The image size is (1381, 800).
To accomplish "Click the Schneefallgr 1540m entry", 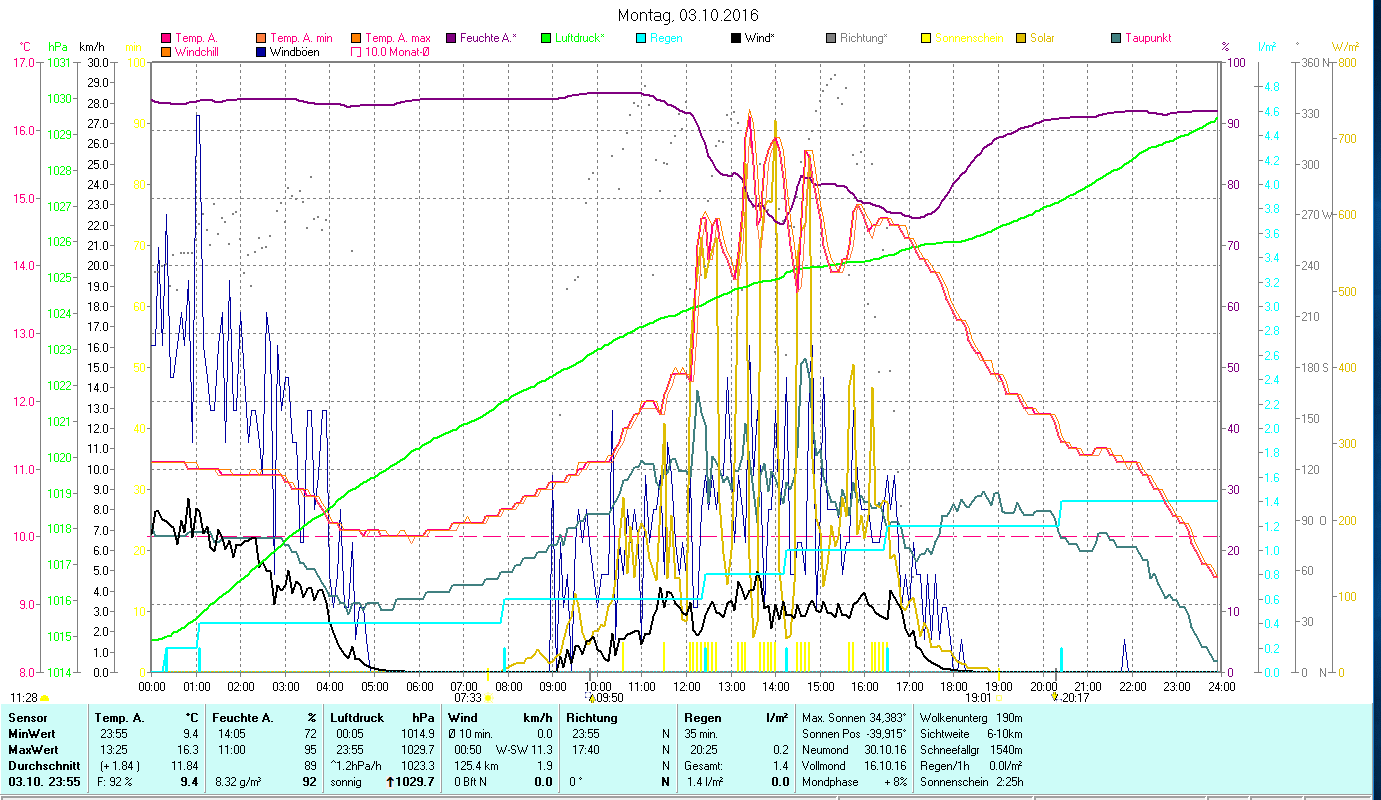I will click(970, 750).
